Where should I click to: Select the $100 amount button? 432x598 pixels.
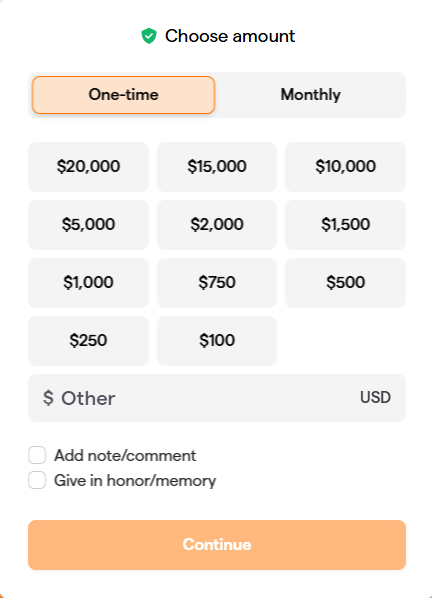[217, 341]
